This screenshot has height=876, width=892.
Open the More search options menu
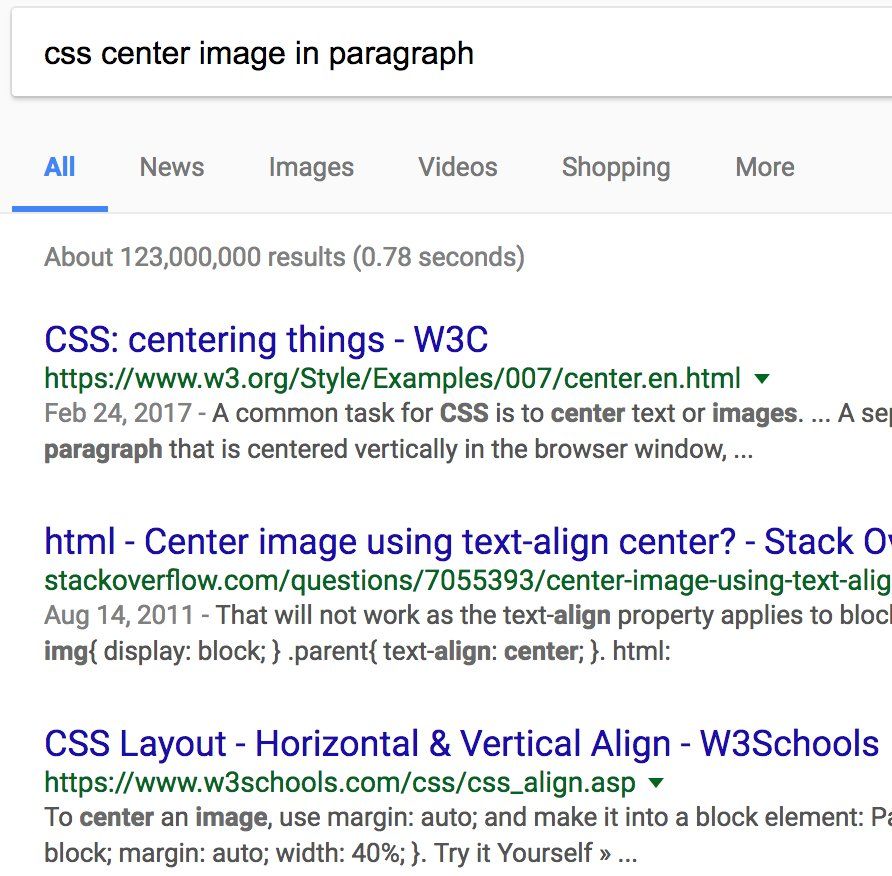(x=765, y=167)
